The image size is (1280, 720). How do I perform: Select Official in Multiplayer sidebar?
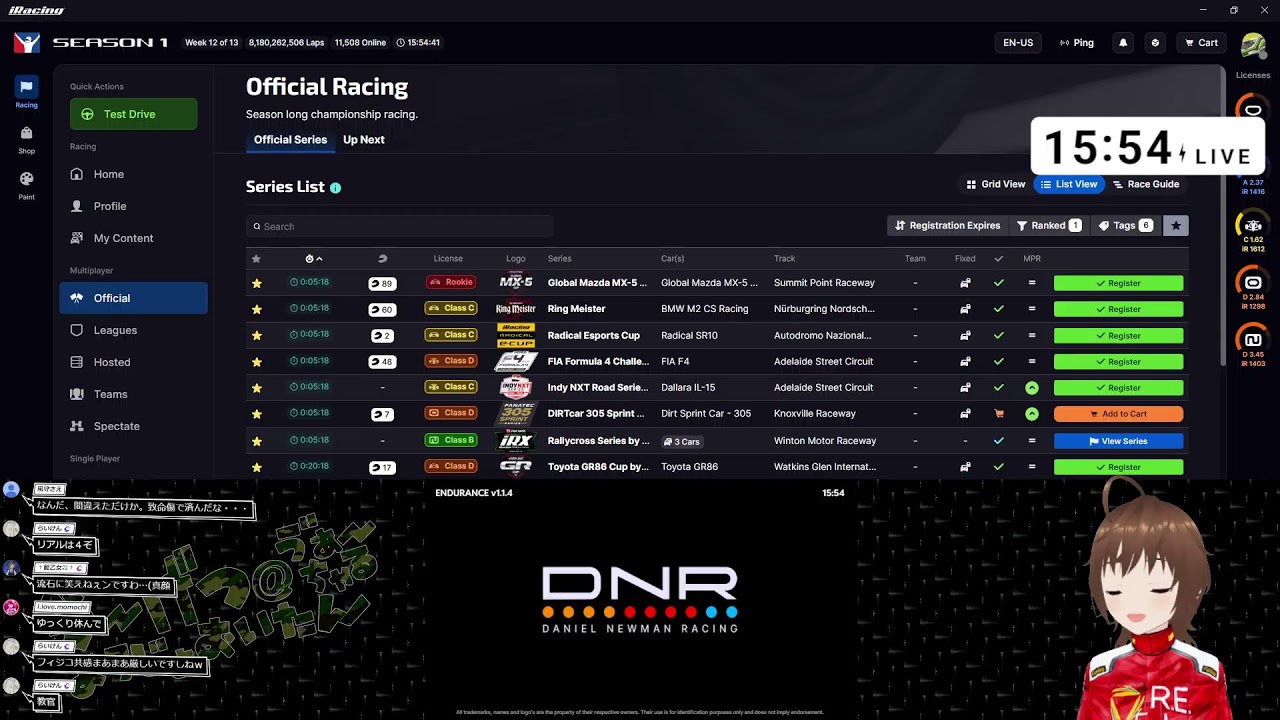134,298
